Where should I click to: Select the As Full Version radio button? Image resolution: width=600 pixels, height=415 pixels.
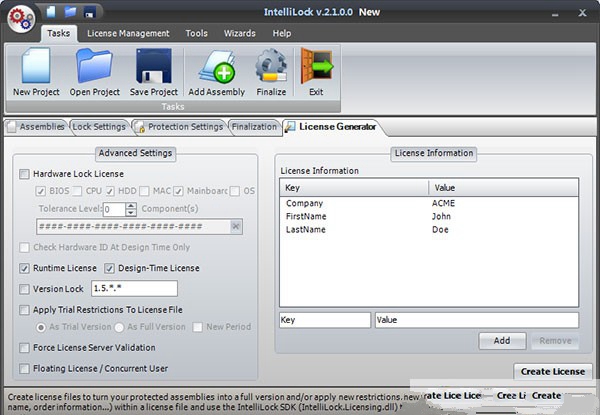(x=119, y=327)
